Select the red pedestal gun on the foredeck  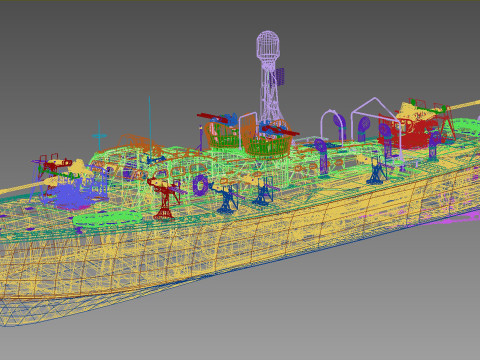tap(165, 198)
